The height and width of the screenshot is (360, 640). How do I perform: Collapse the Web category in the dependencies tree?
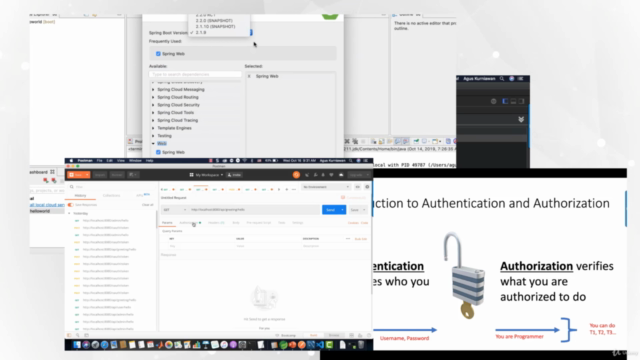[153, 144]
